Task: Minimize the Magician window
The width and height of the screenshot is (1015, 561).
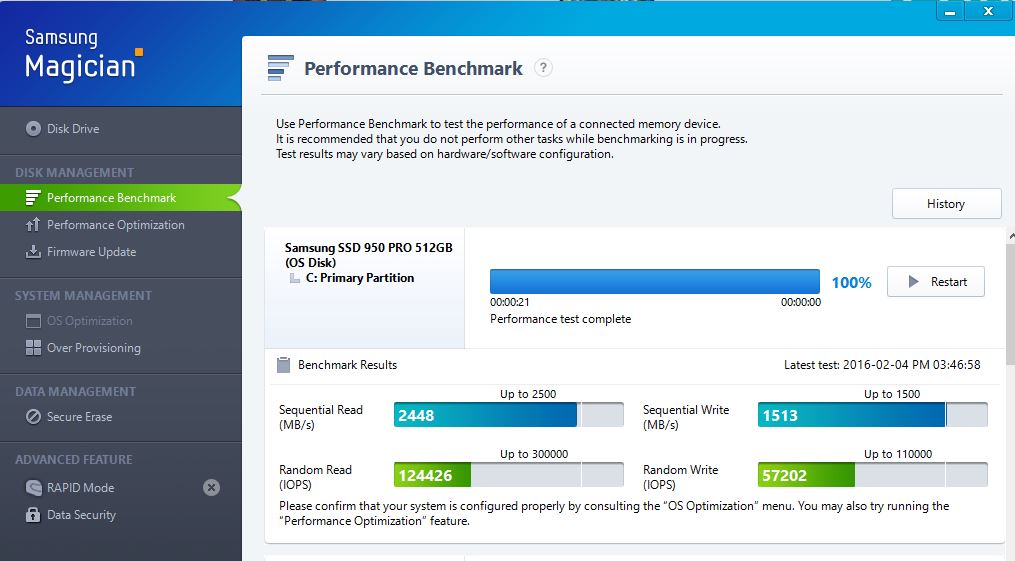Action: coord(950,12)
